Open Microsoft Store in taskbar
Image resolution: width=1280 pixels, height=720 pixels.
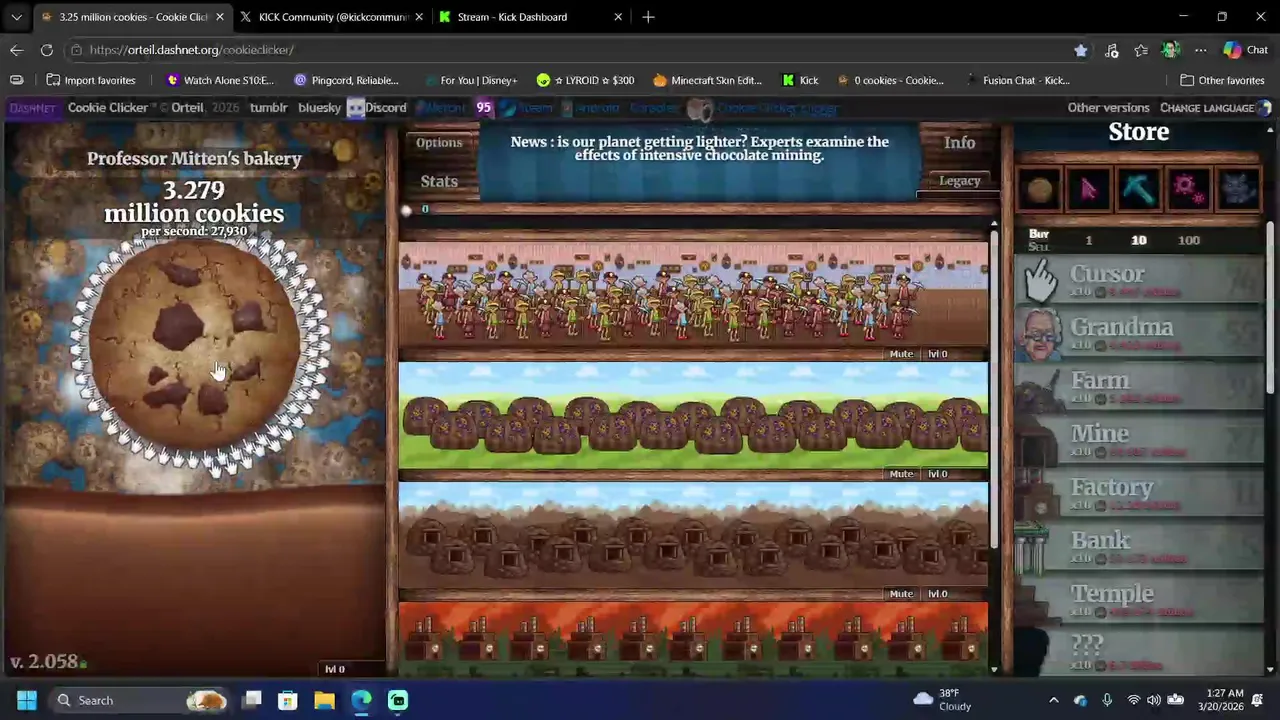287,700
